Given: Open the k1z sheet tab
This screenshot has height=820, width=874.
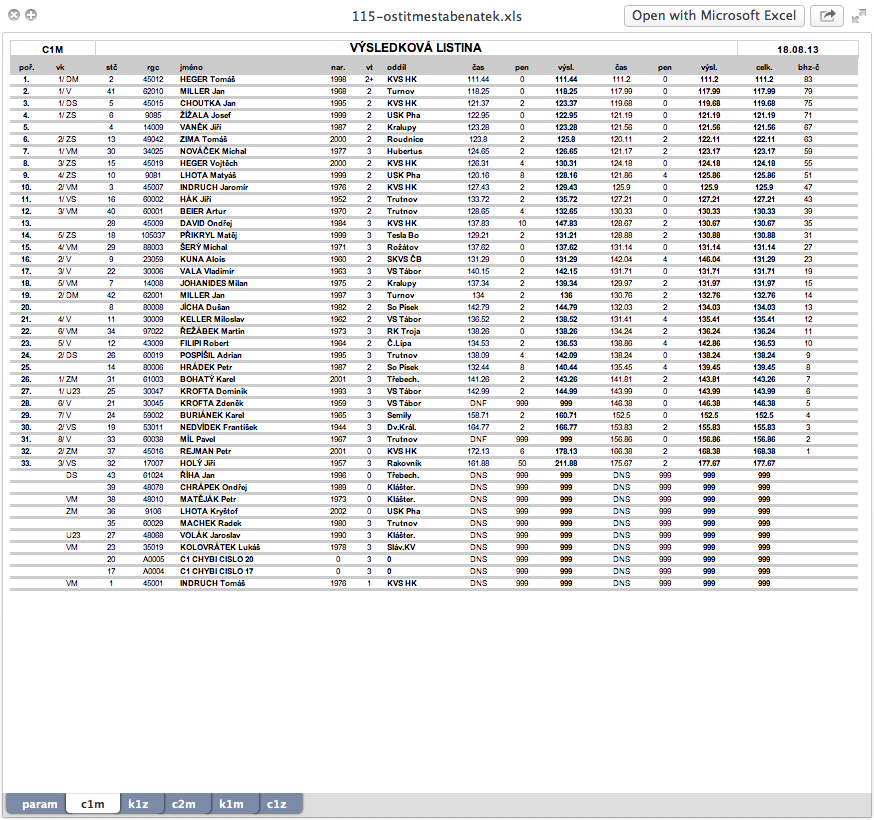Looking at the screenshot, I should pos(138,804).
